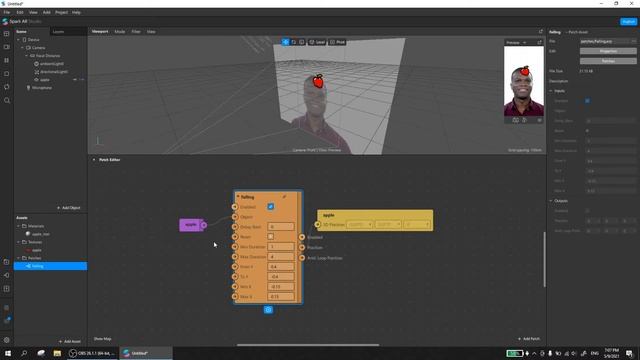Screen dimensions: 640x360
Task: Select the falling patch asset
Action: click(x=51, y=266)
